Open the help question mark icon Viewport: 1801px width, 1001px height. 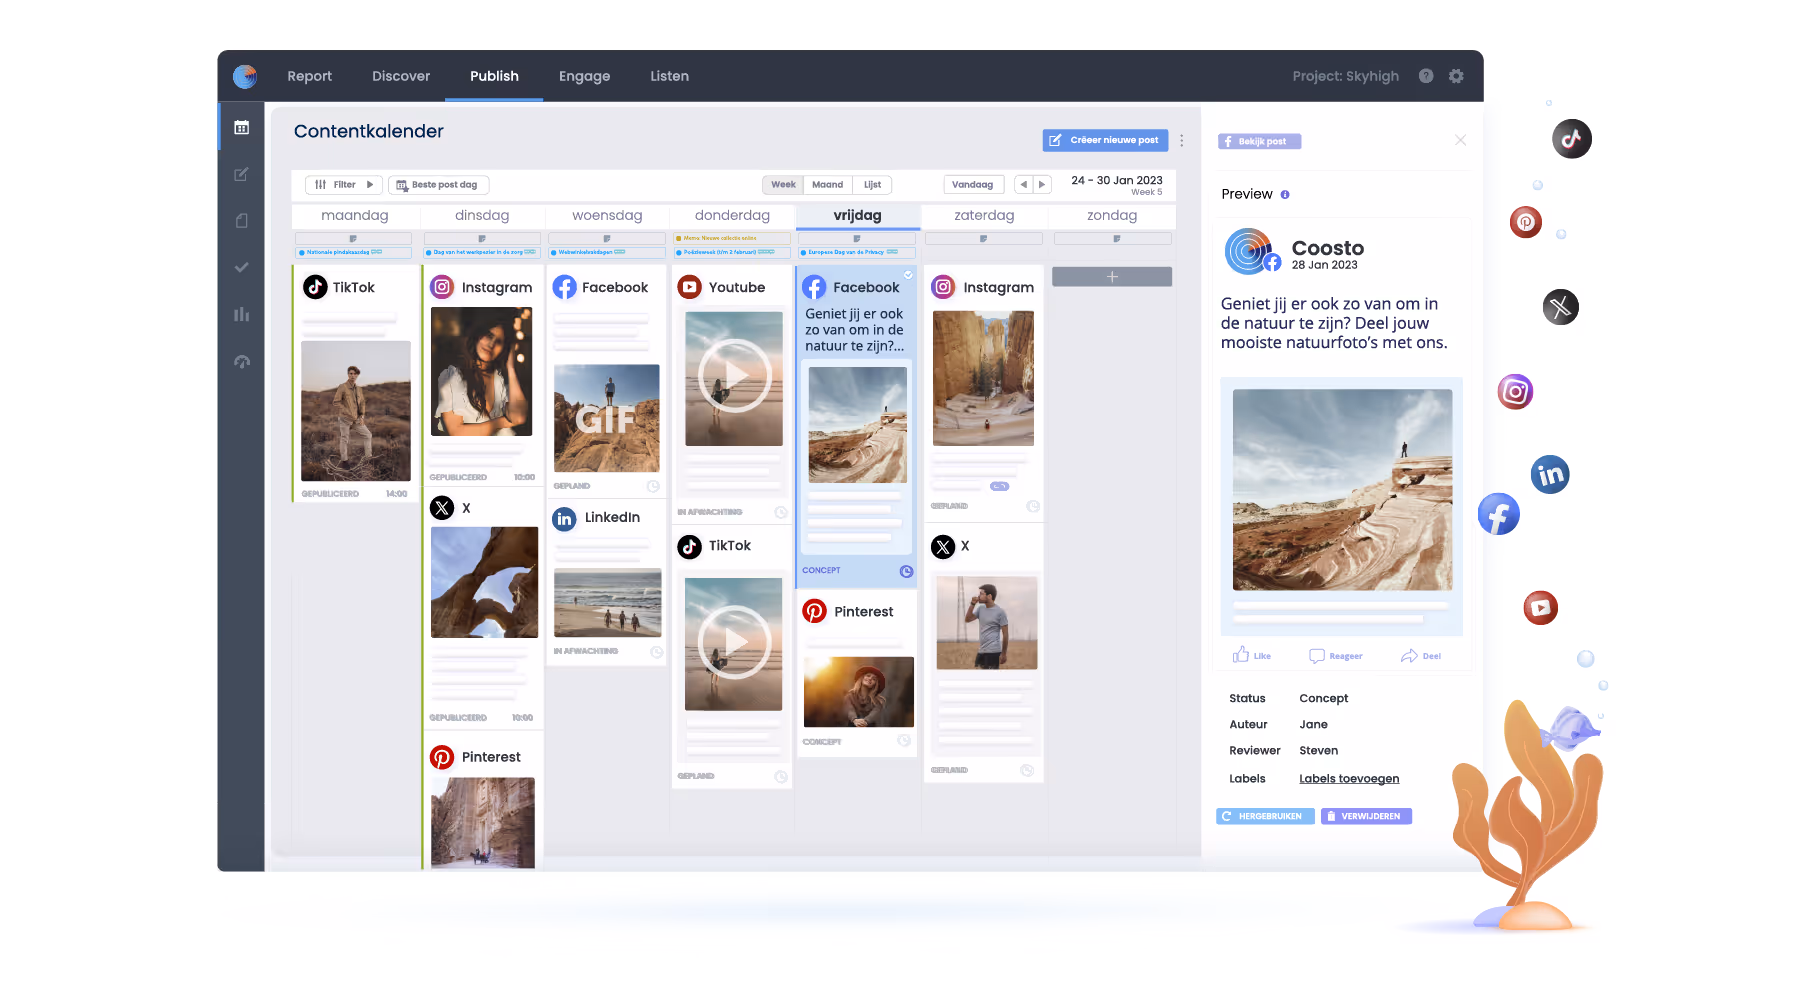[1426, 76]
